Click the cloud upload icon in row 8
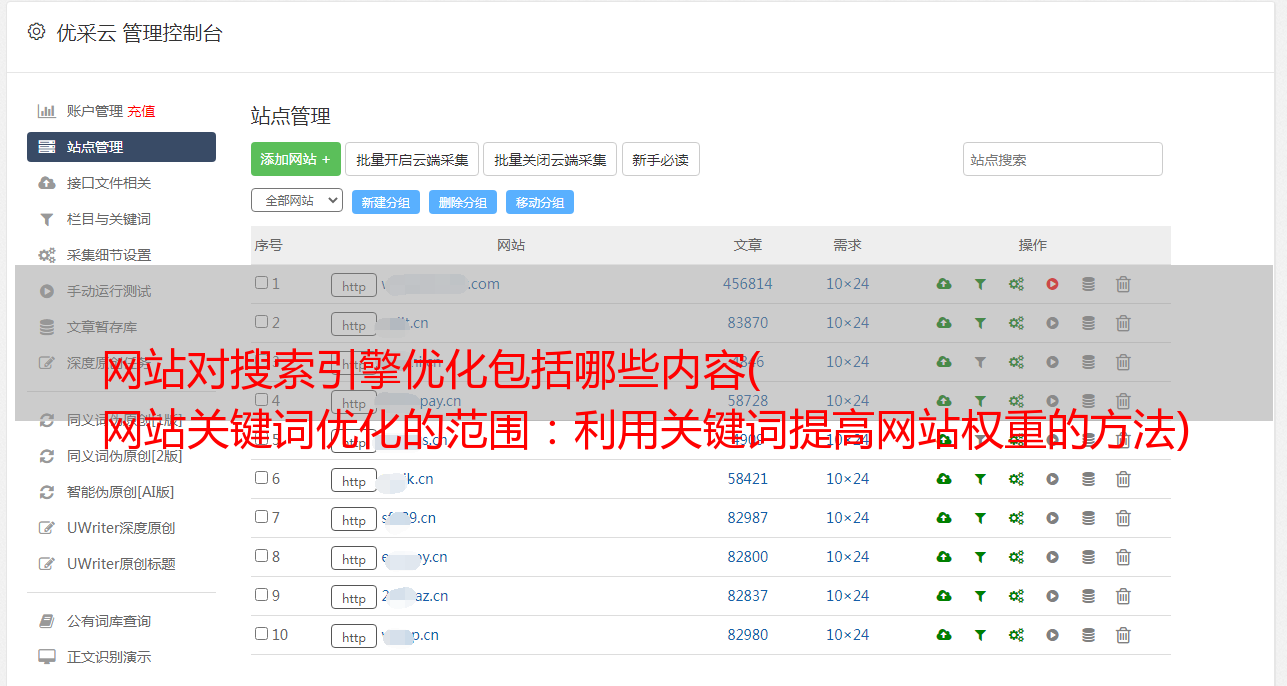Screen dimensions: 1287x686 [944, 557]
